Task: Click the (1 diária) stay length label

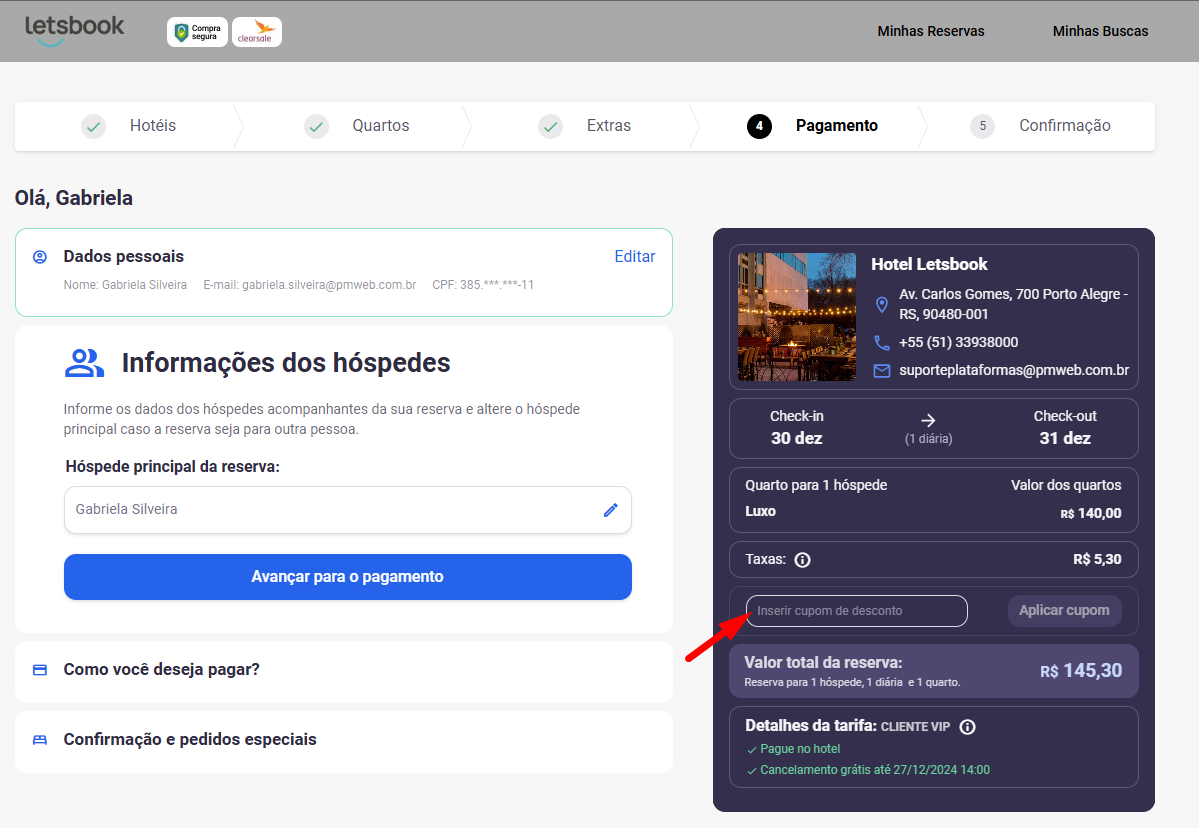Action: (x=928, y=439)
